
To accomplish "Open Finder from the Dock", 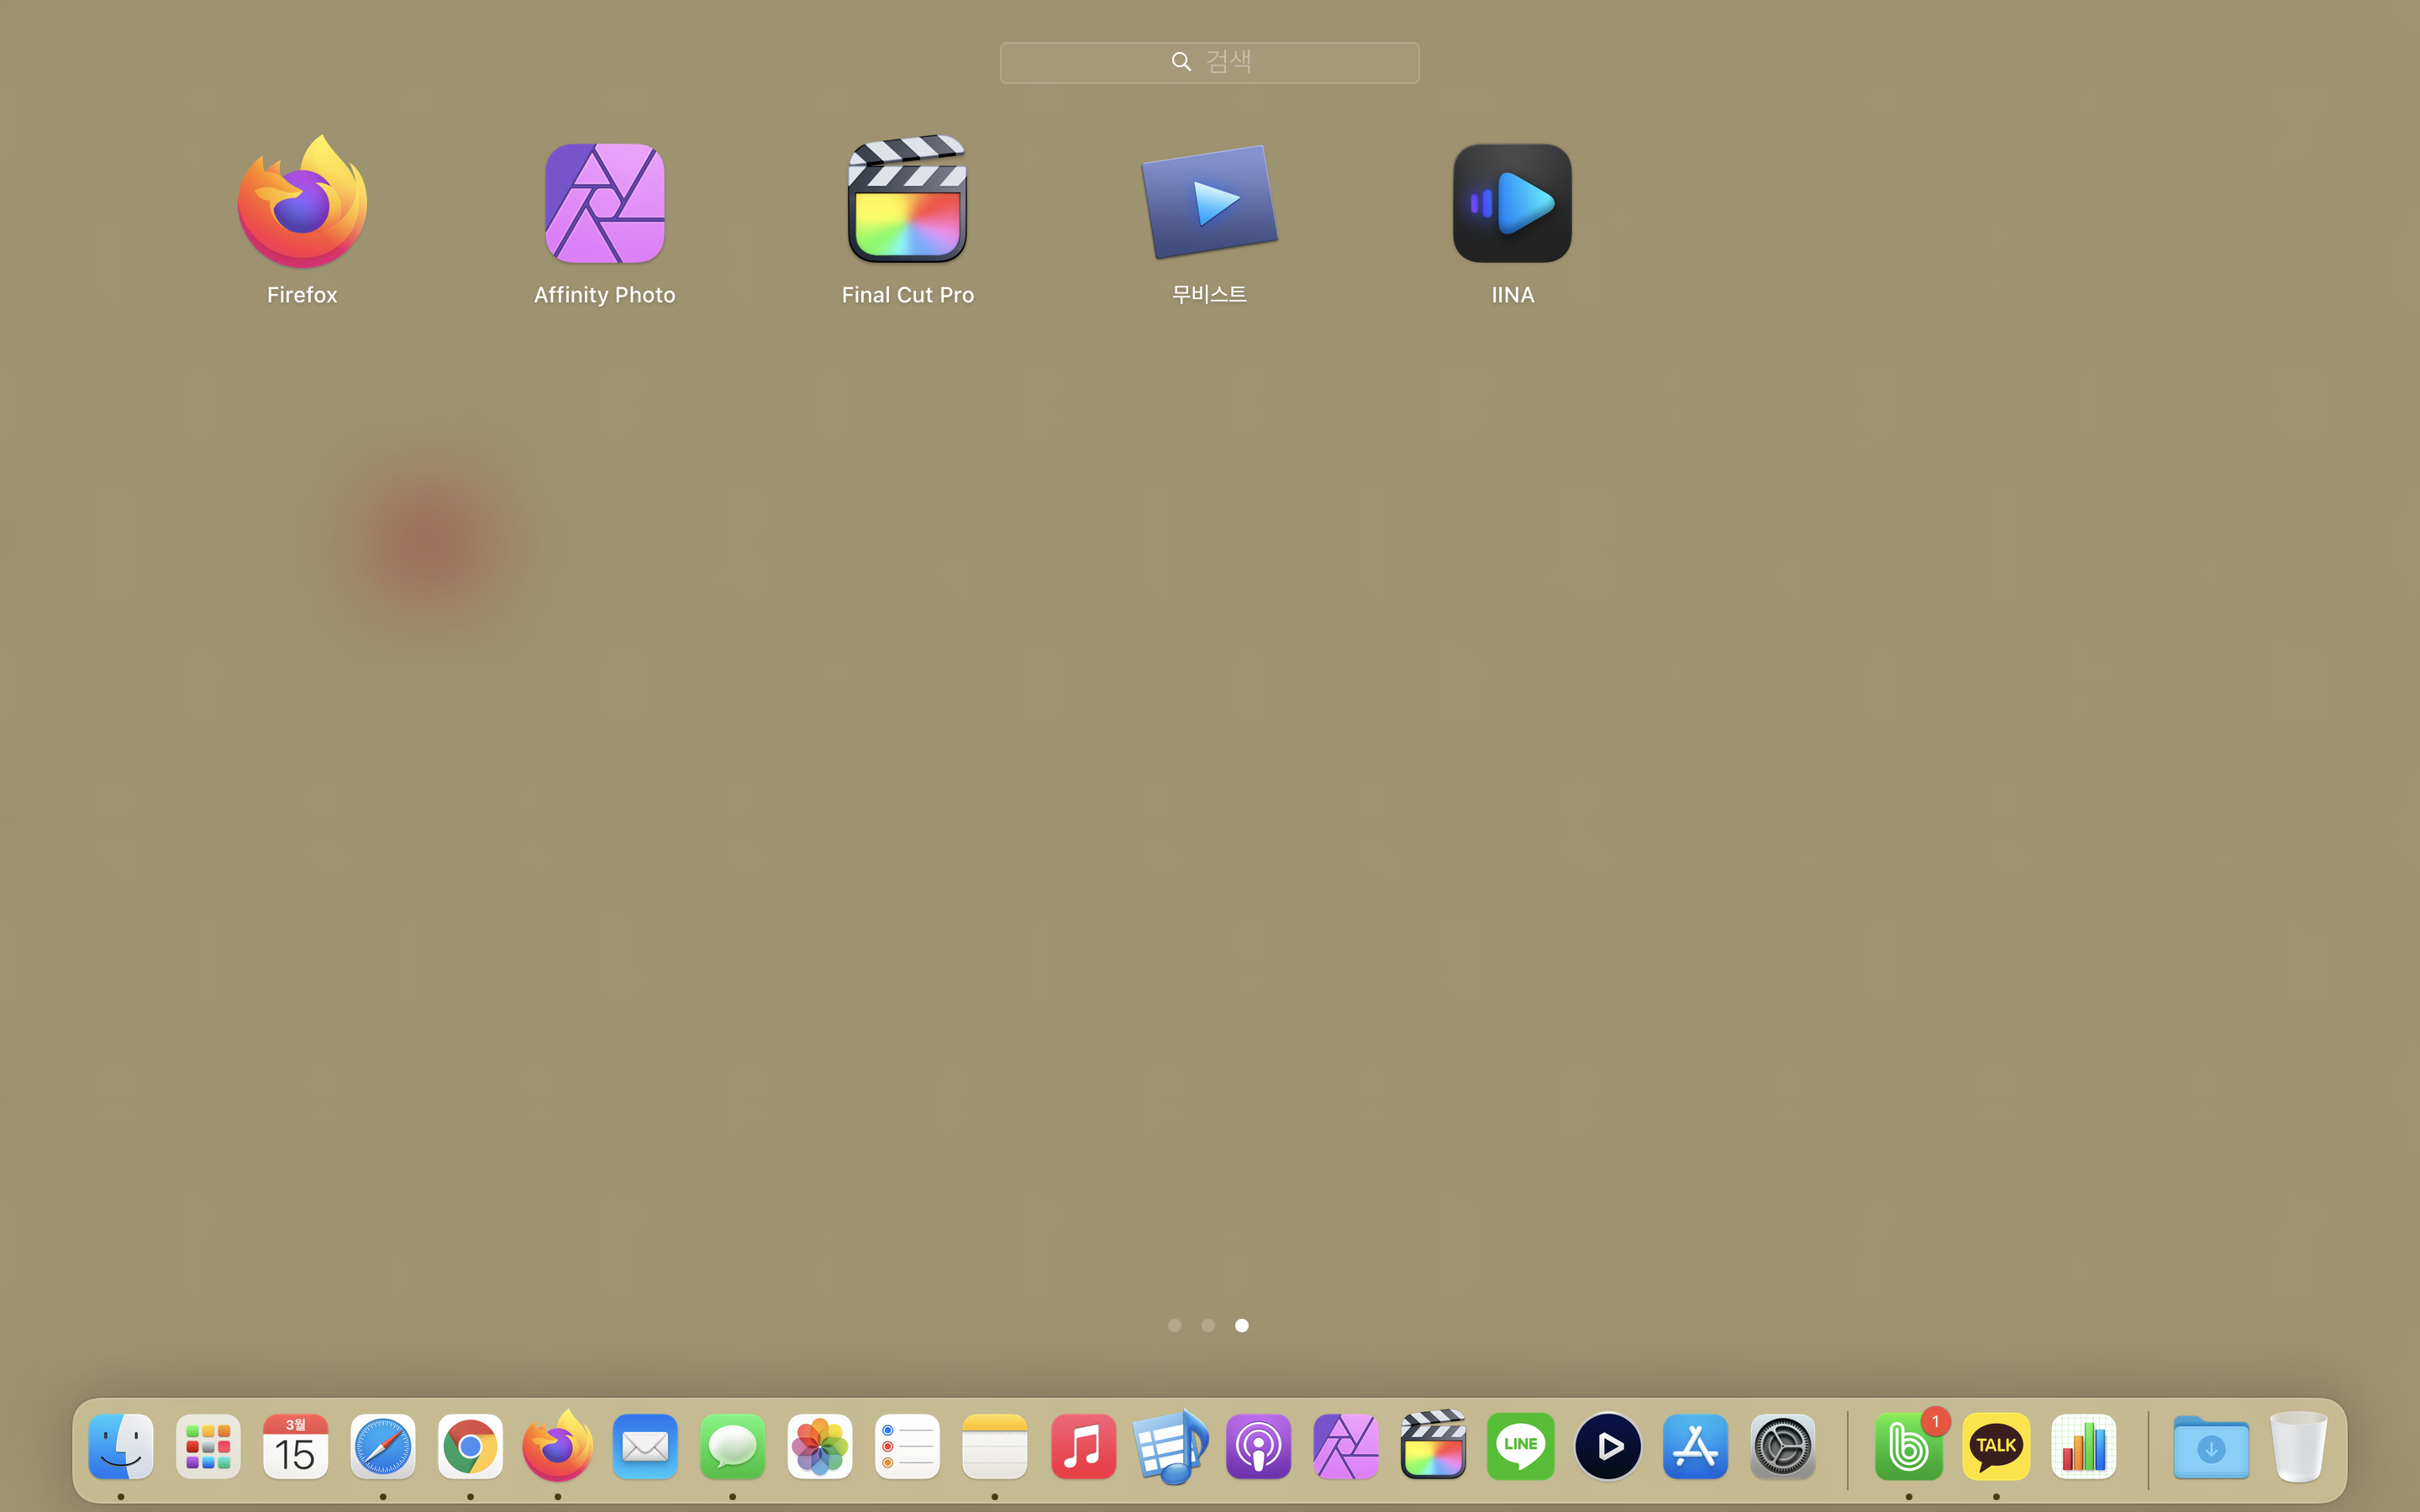I will click(121, 1447).
